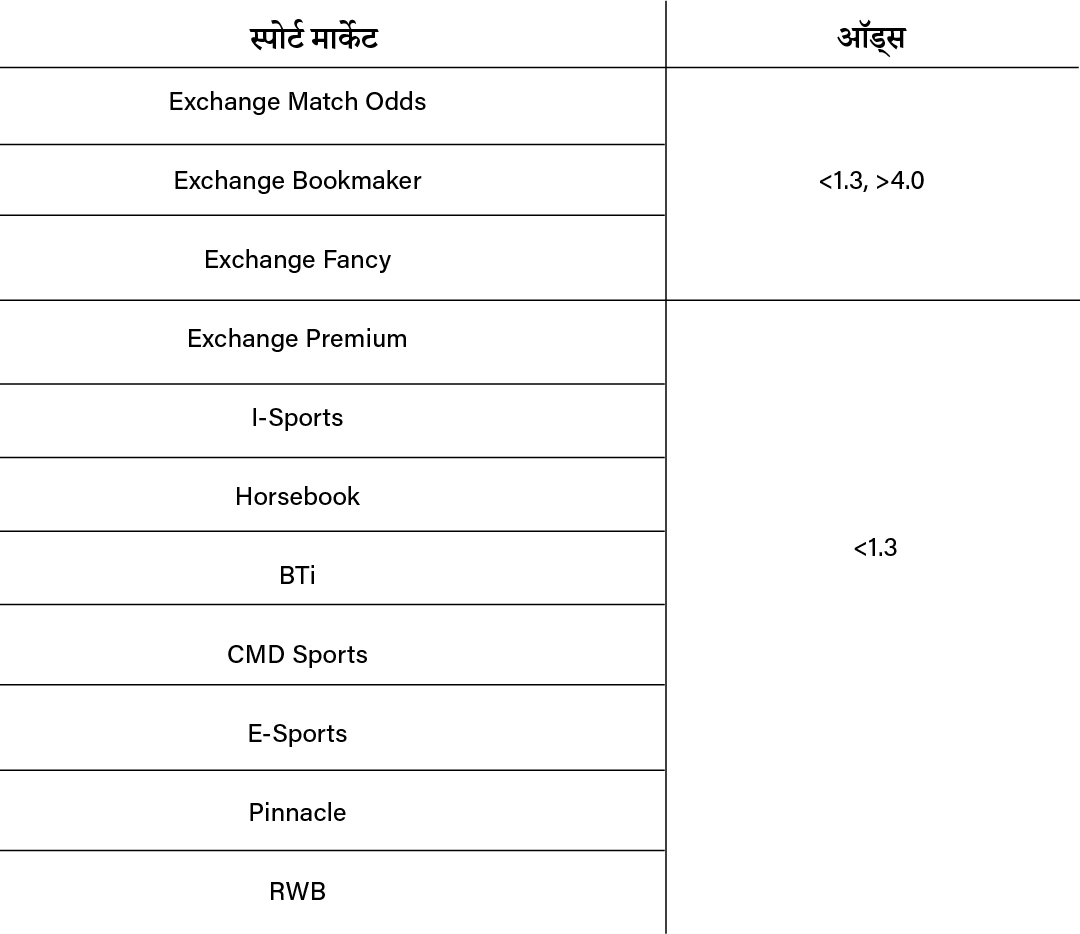Click the I-Sports table entry
1080x934 pixels.
[x=297, y=418]
